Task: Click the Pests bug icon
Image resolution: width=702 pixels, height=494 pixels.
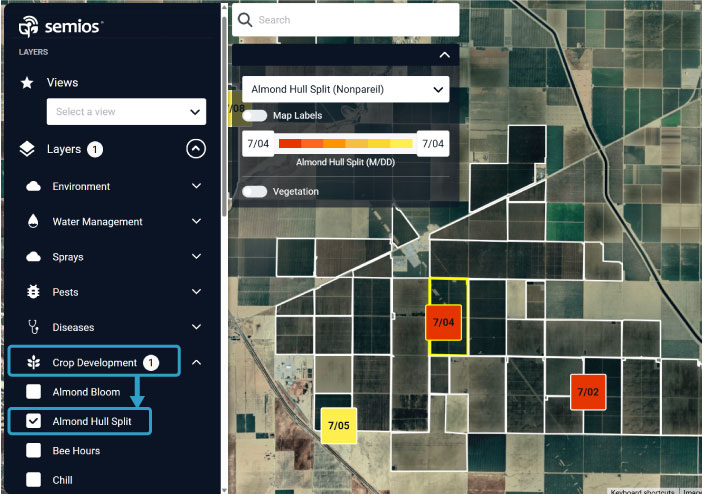Action: pyautogui.click(x=33, y=292)
